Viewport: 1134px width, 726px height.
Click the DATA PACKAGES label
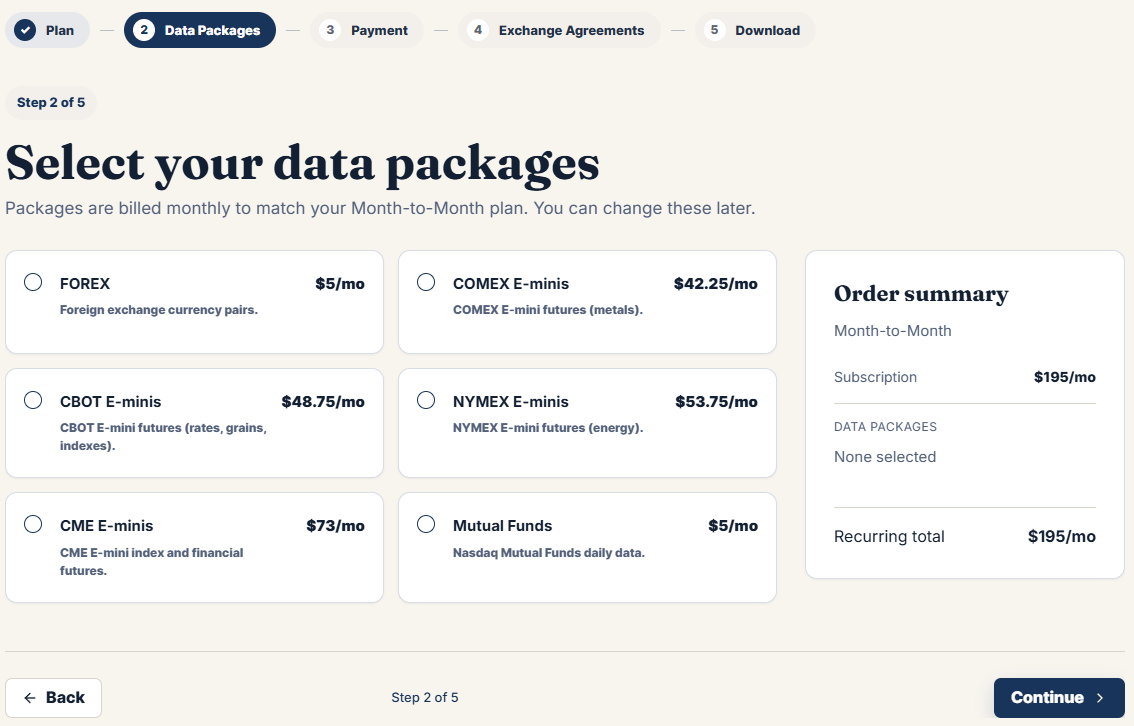(885, 427)
